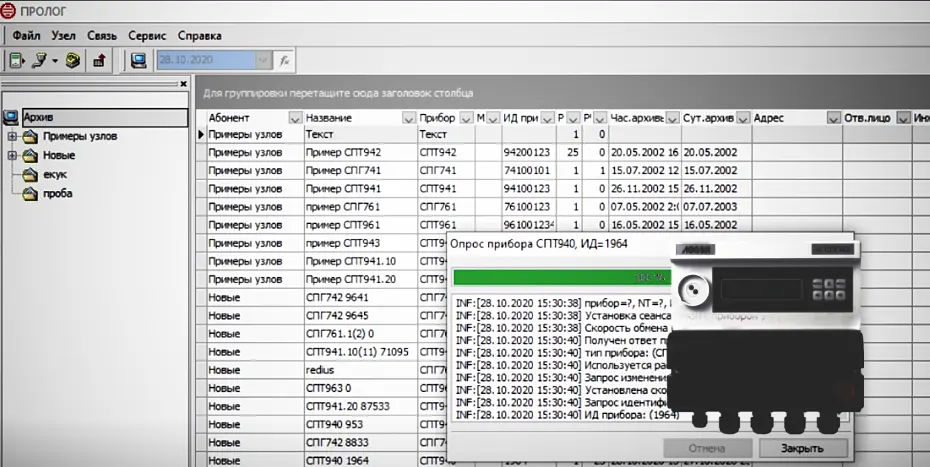Open the Узел menu
Image resolution: width=930 pixels, height=467 pixels.
pyautogui.click(x=63, y=36)
